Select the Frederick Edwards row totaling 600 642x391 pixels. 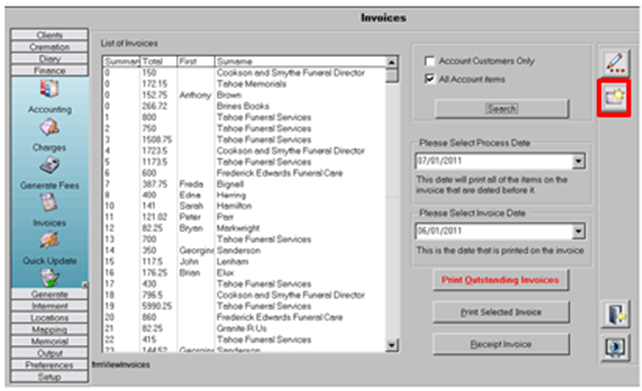(x=244, y=173)
